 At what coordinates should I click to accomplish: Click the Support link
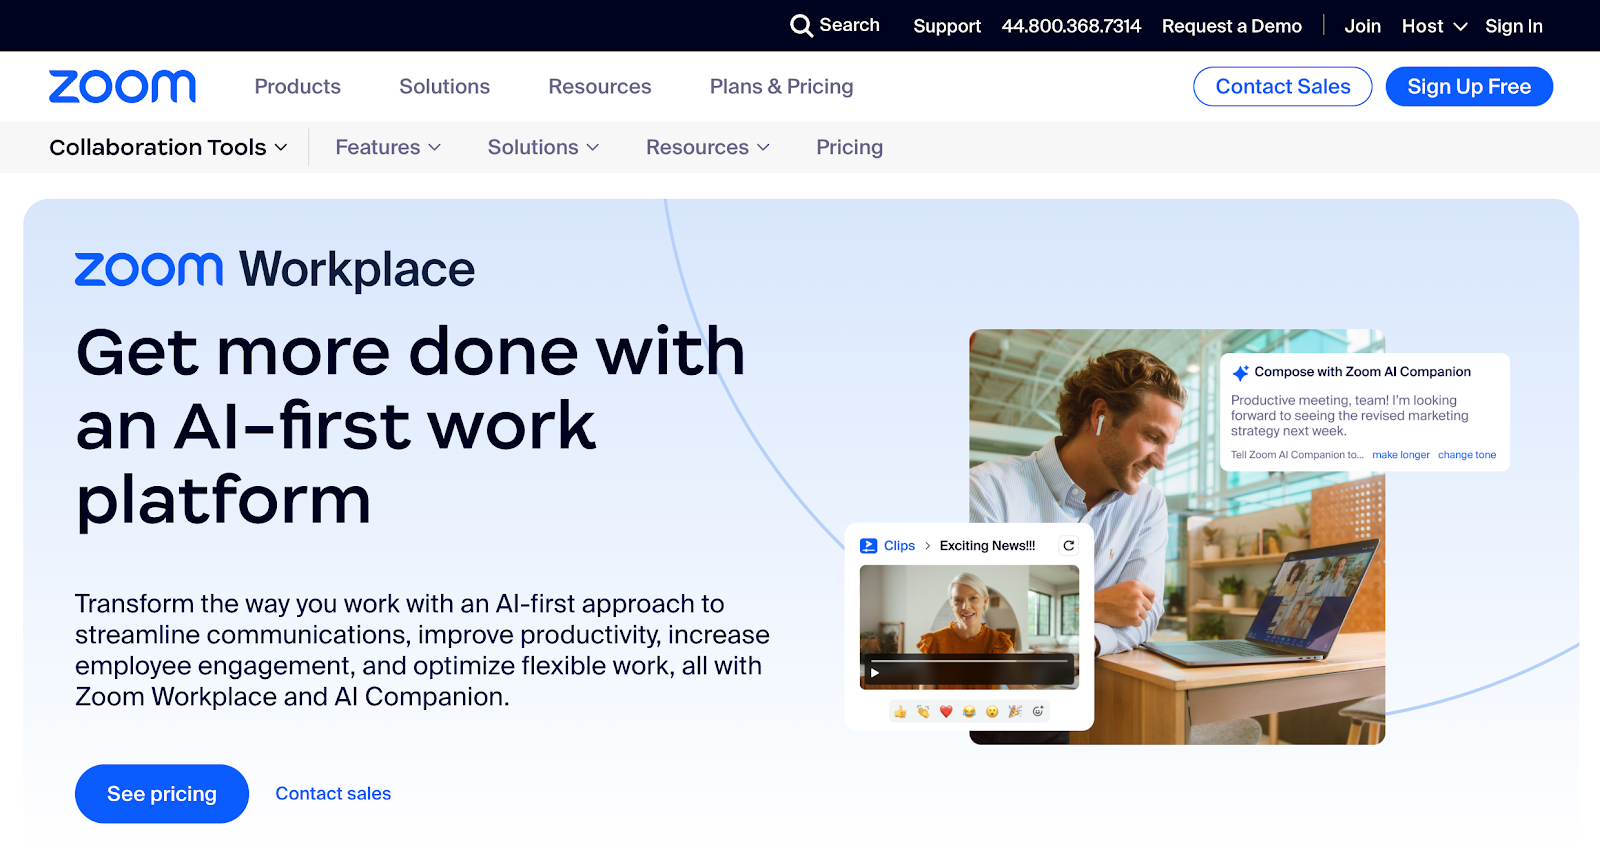[947, 26]
